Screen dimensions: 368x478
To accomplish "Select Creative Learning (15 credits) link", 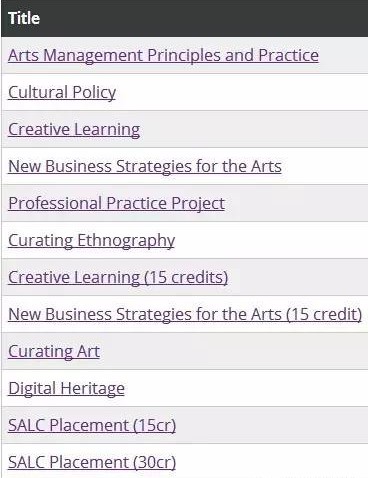I will coord(118,277).
